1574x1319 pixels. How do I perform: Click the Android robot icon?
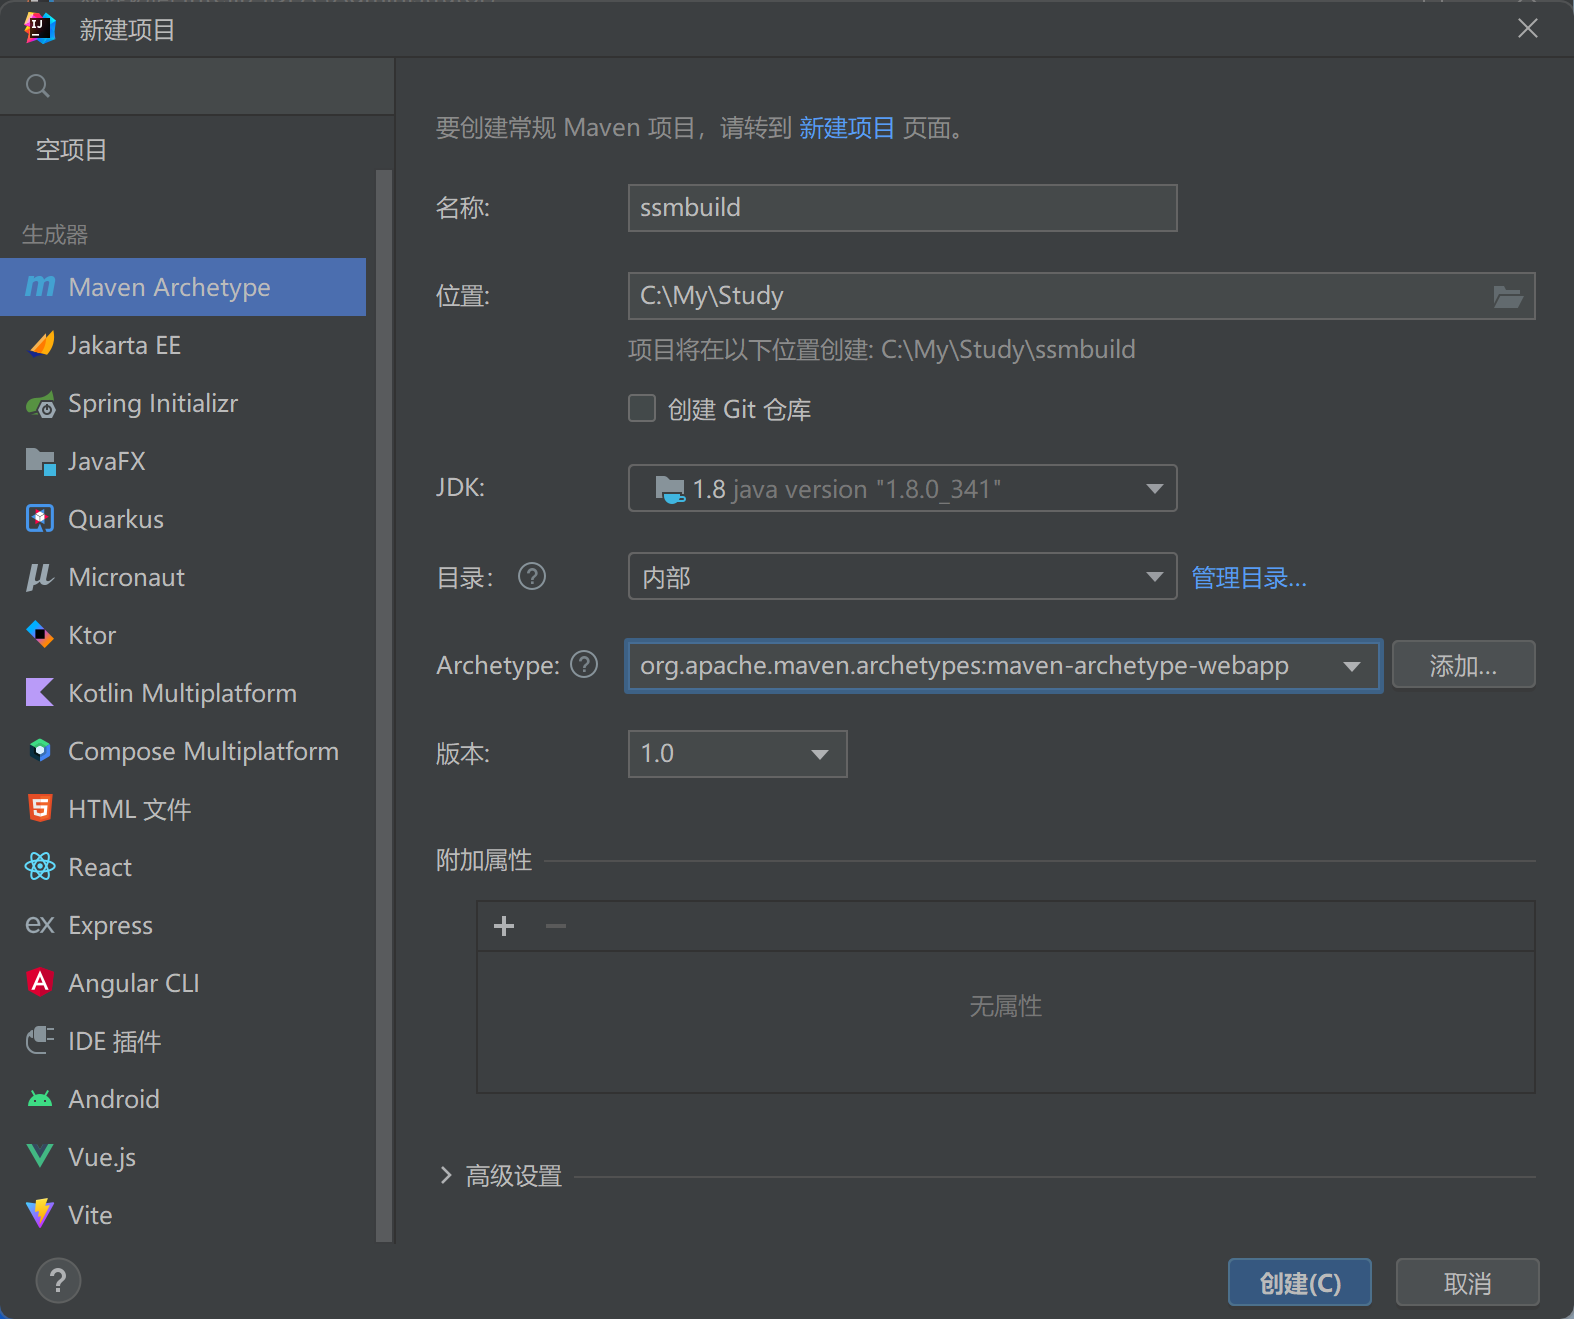click(x=40, y=1099)
